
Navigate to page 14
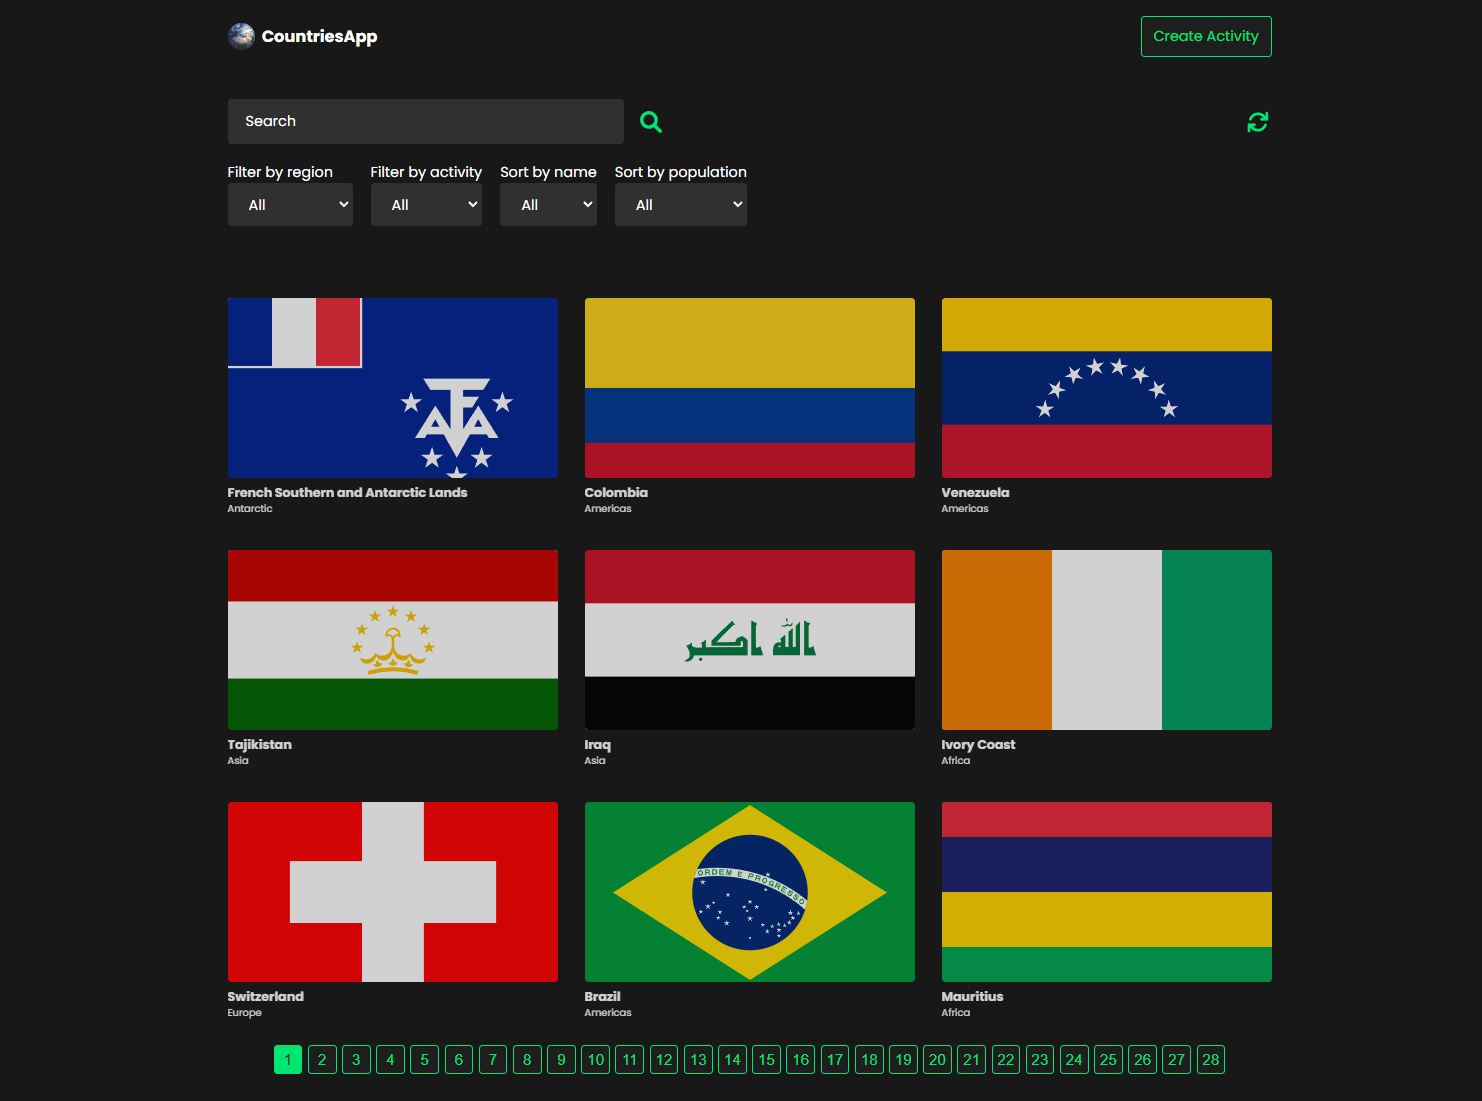(x=732, y=1059)
